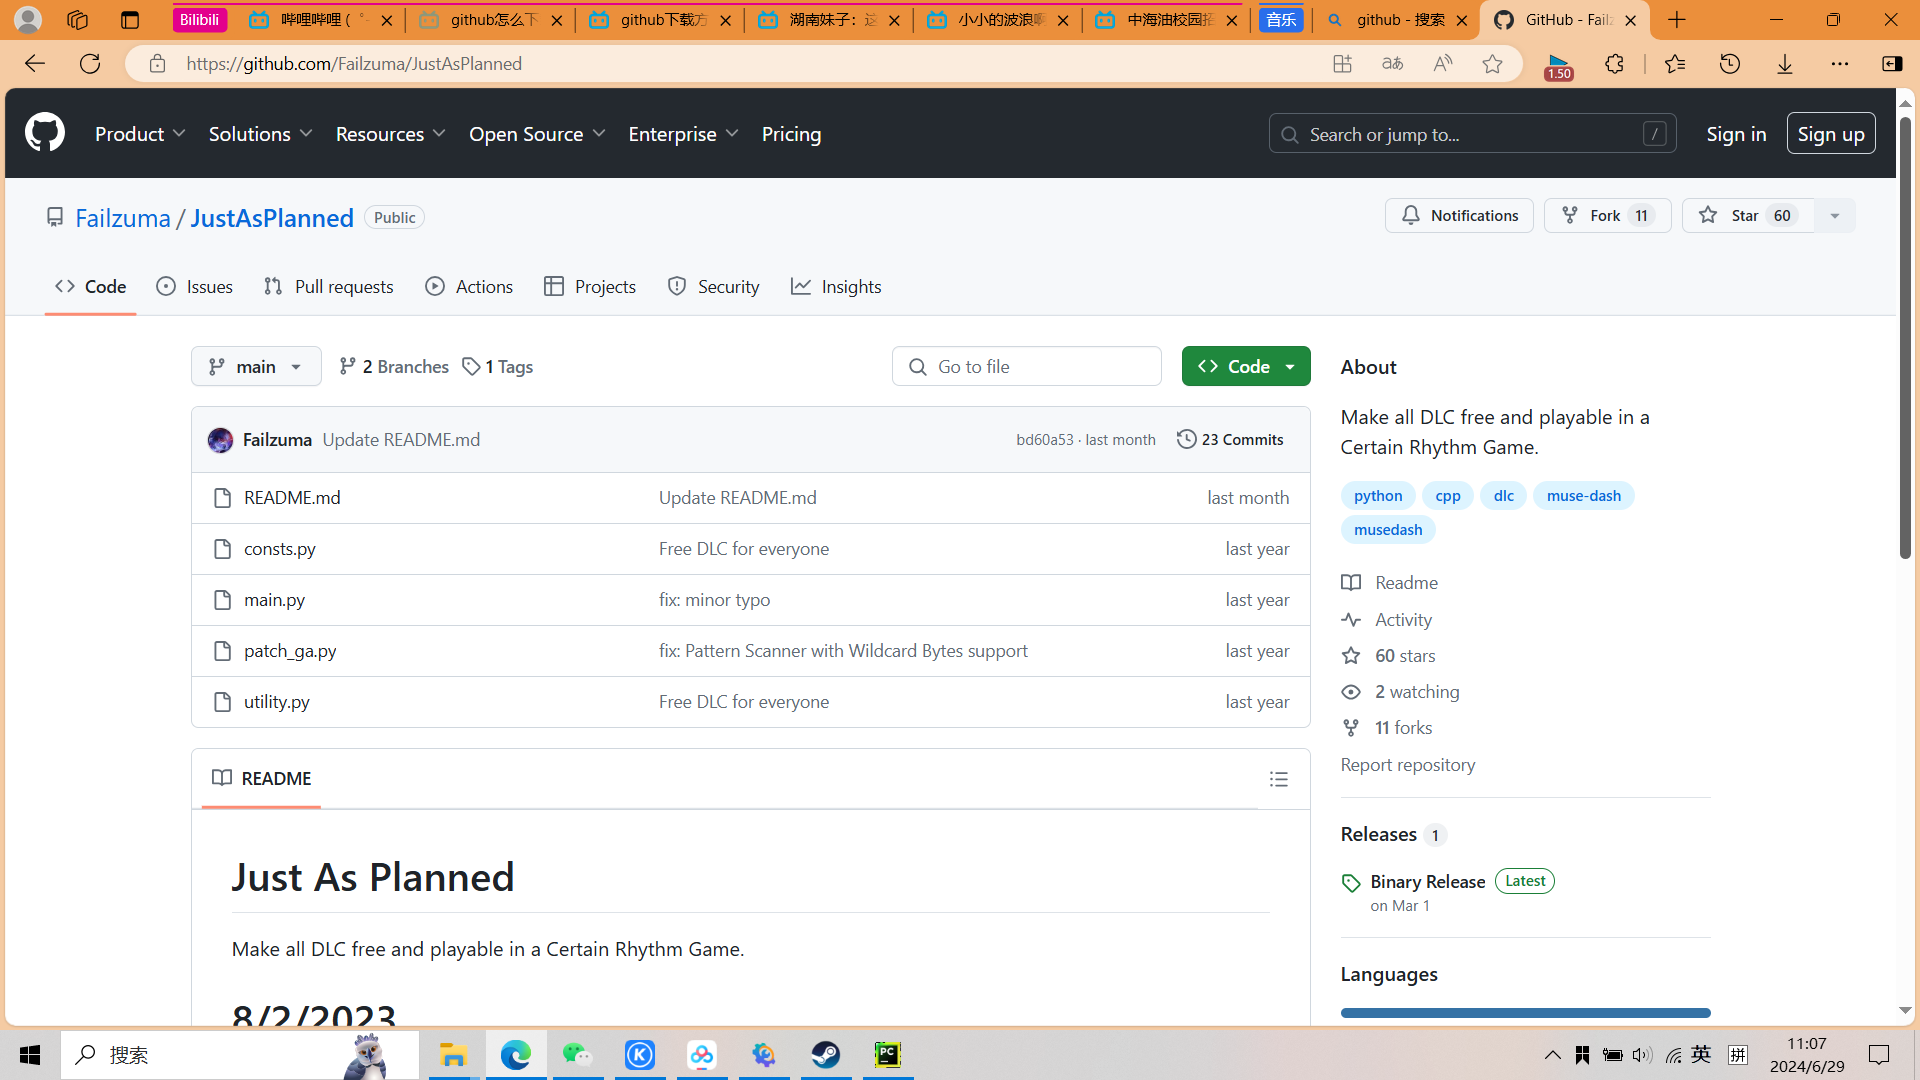
Task: Open the Failzuma owner profile link
Action: pos(123,218)
